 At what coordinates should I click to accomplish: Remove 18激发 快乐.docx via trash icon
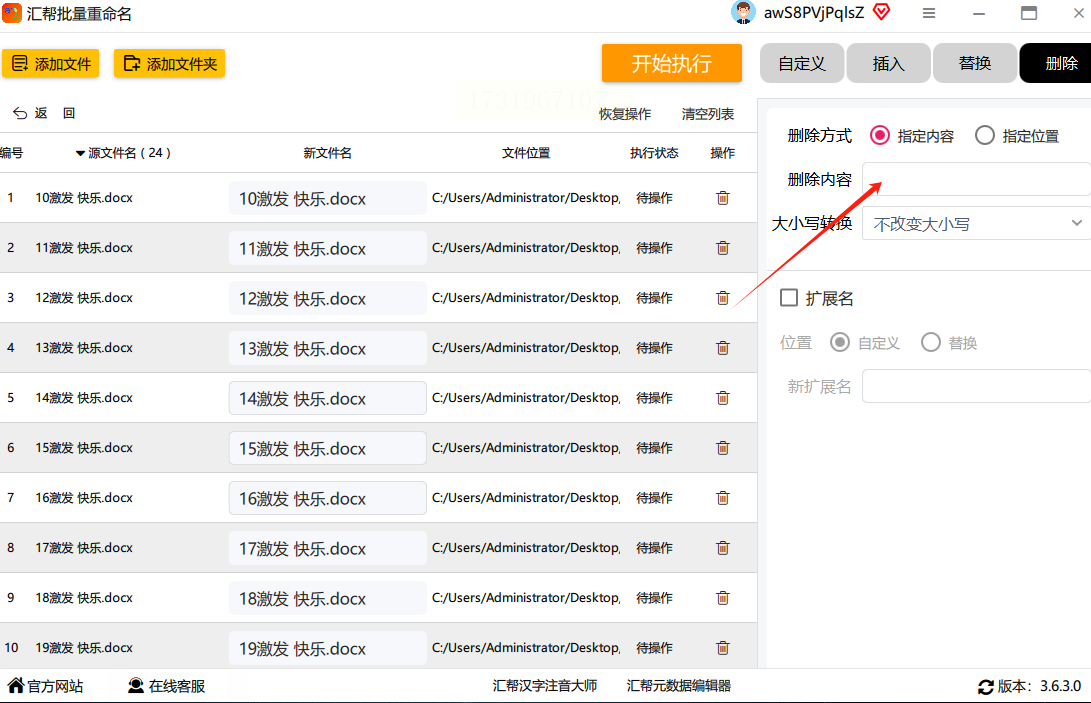(723, 599)
